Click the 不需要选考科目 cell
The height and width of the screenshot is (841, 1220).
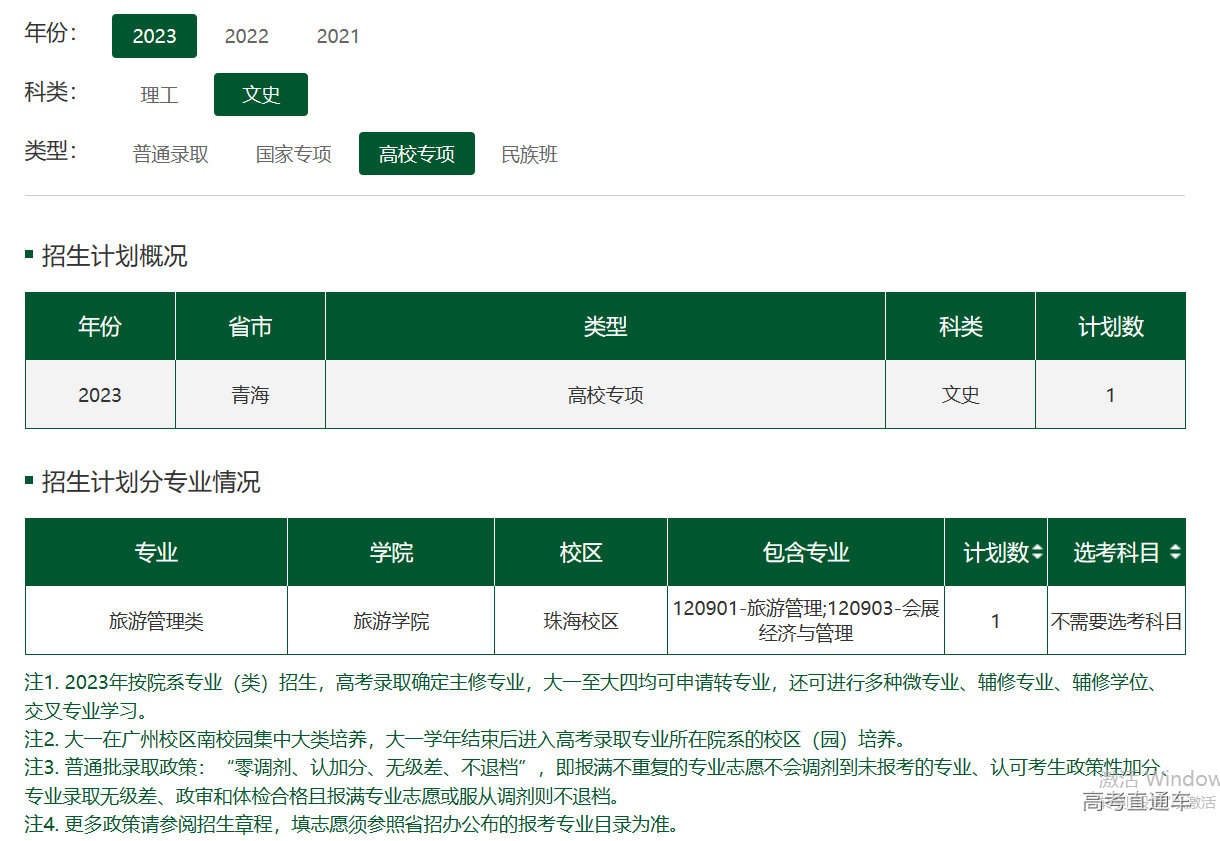1116,621
